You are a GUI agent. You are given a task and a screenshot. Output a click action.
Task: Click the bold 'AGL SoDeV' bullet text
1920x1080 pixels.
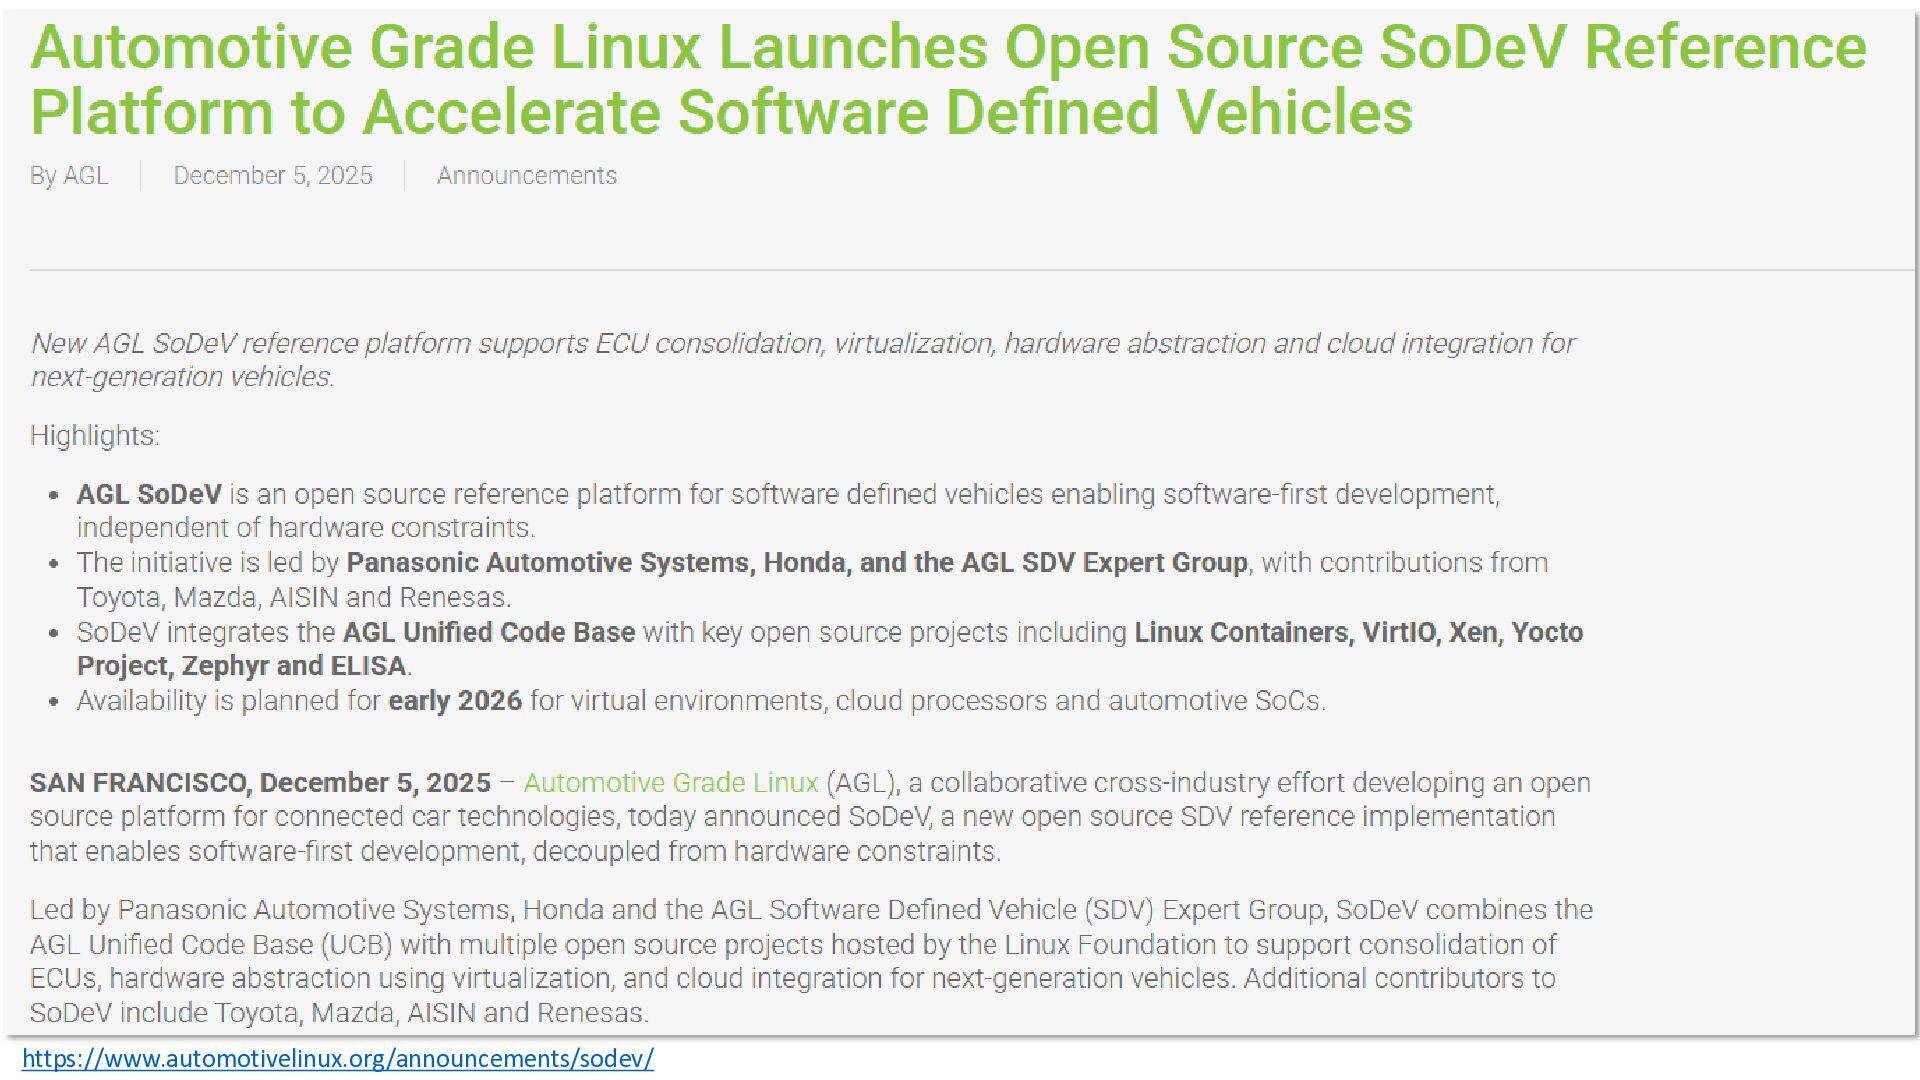pyautogui.click(x=149, y=495)
